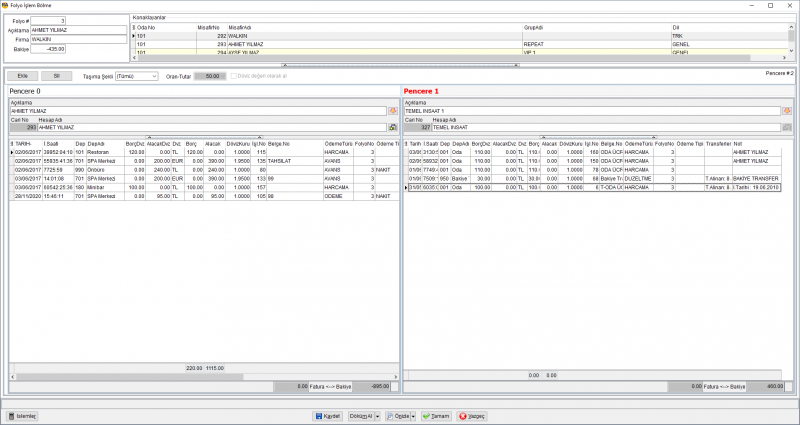Click the orange icon beside TEMEL INSAAT 1 field
This screenshot has height=425, width=800.
[x=787, y=111]
